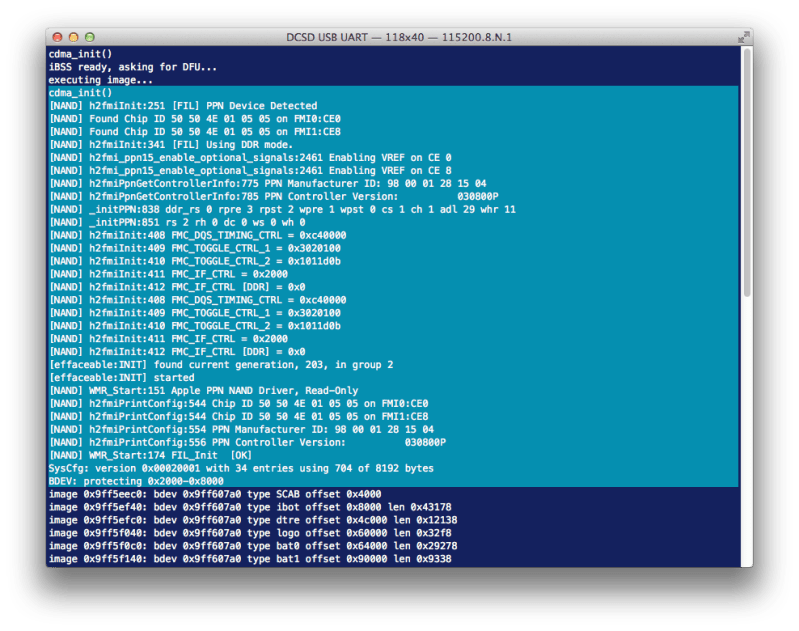This screenshot has height=631, width=799.
Task: Close the DCSD USB UART terminal window
Action: 58,37
